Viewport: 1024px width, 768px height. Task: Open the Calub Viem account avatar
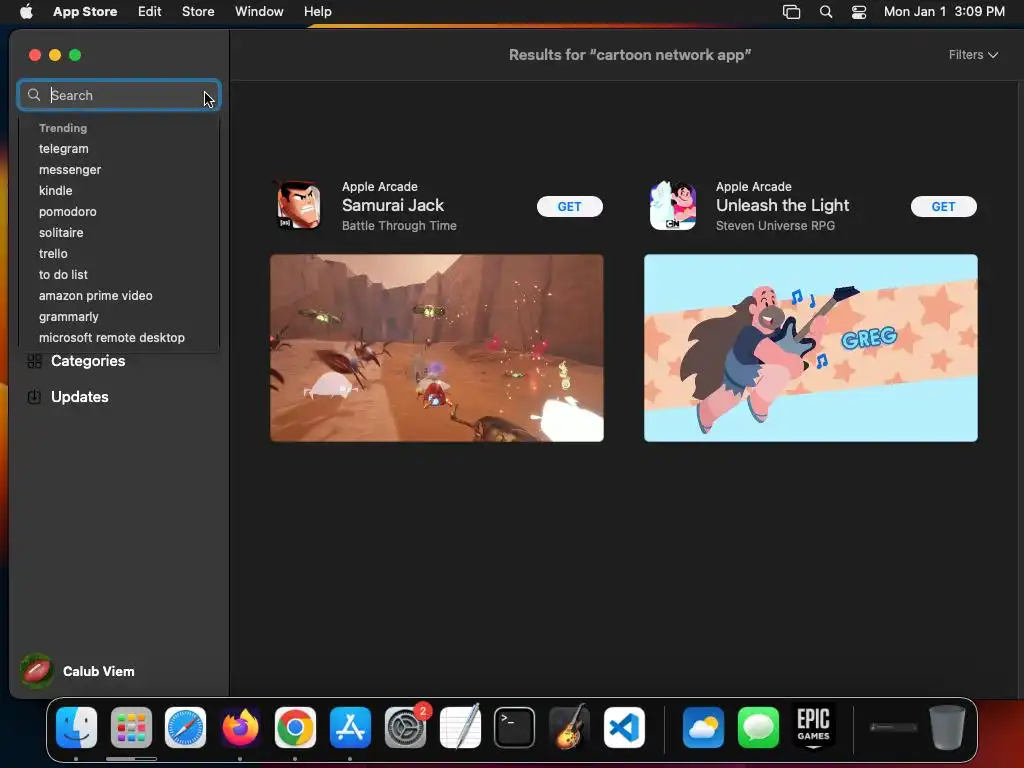click(x=37, y=671)
